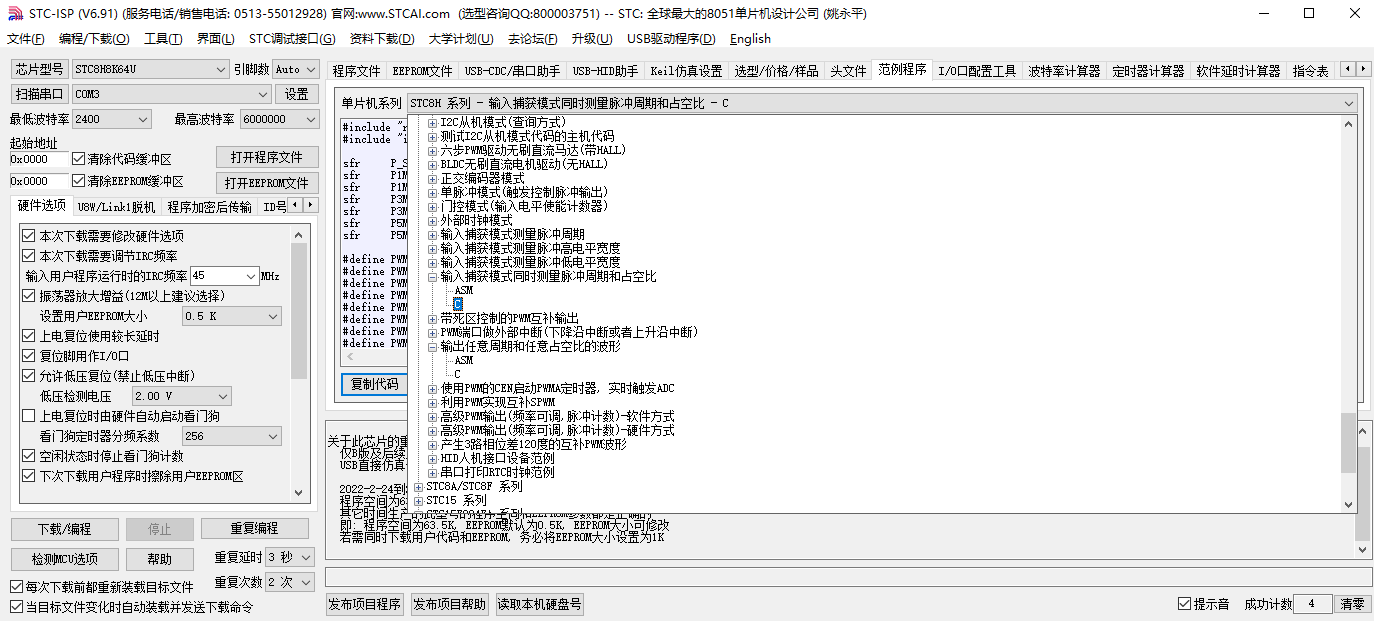Click the 复制代码 button

[x=374, y=384]
